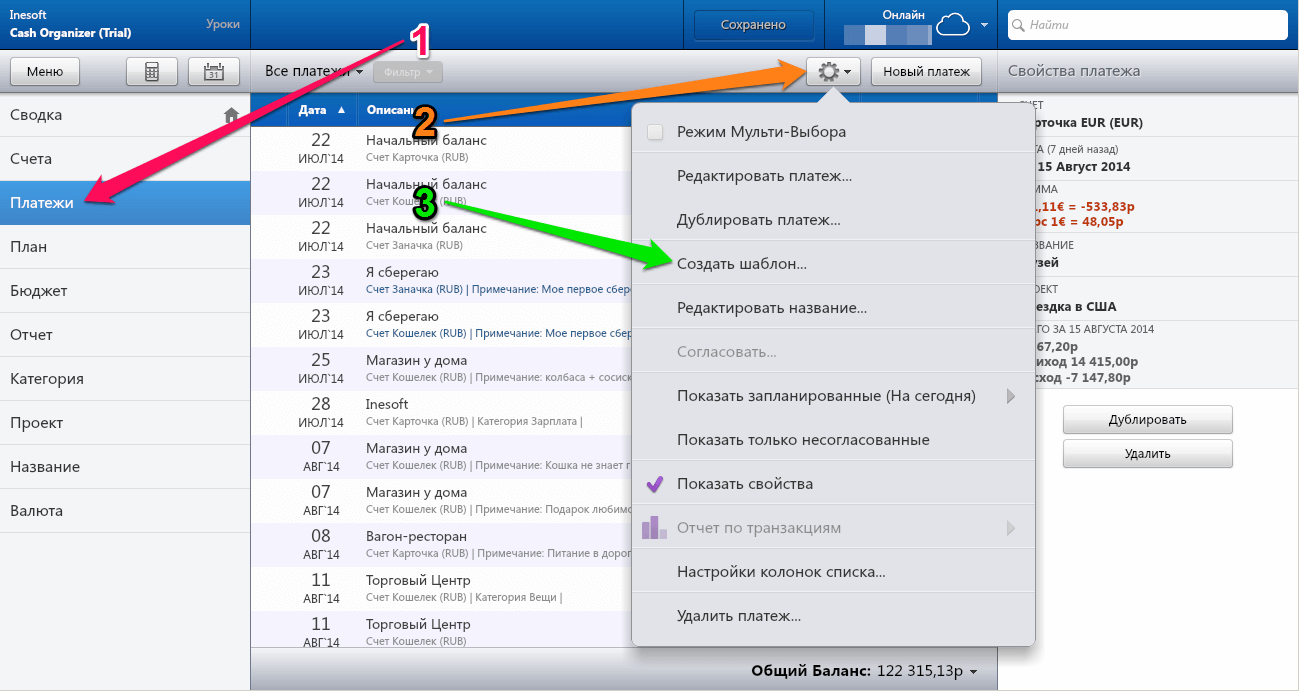This screenshot has height=691, width=1299.
Task: Choose Редактировать платеж... from the menu
Action: pos(834,176)
